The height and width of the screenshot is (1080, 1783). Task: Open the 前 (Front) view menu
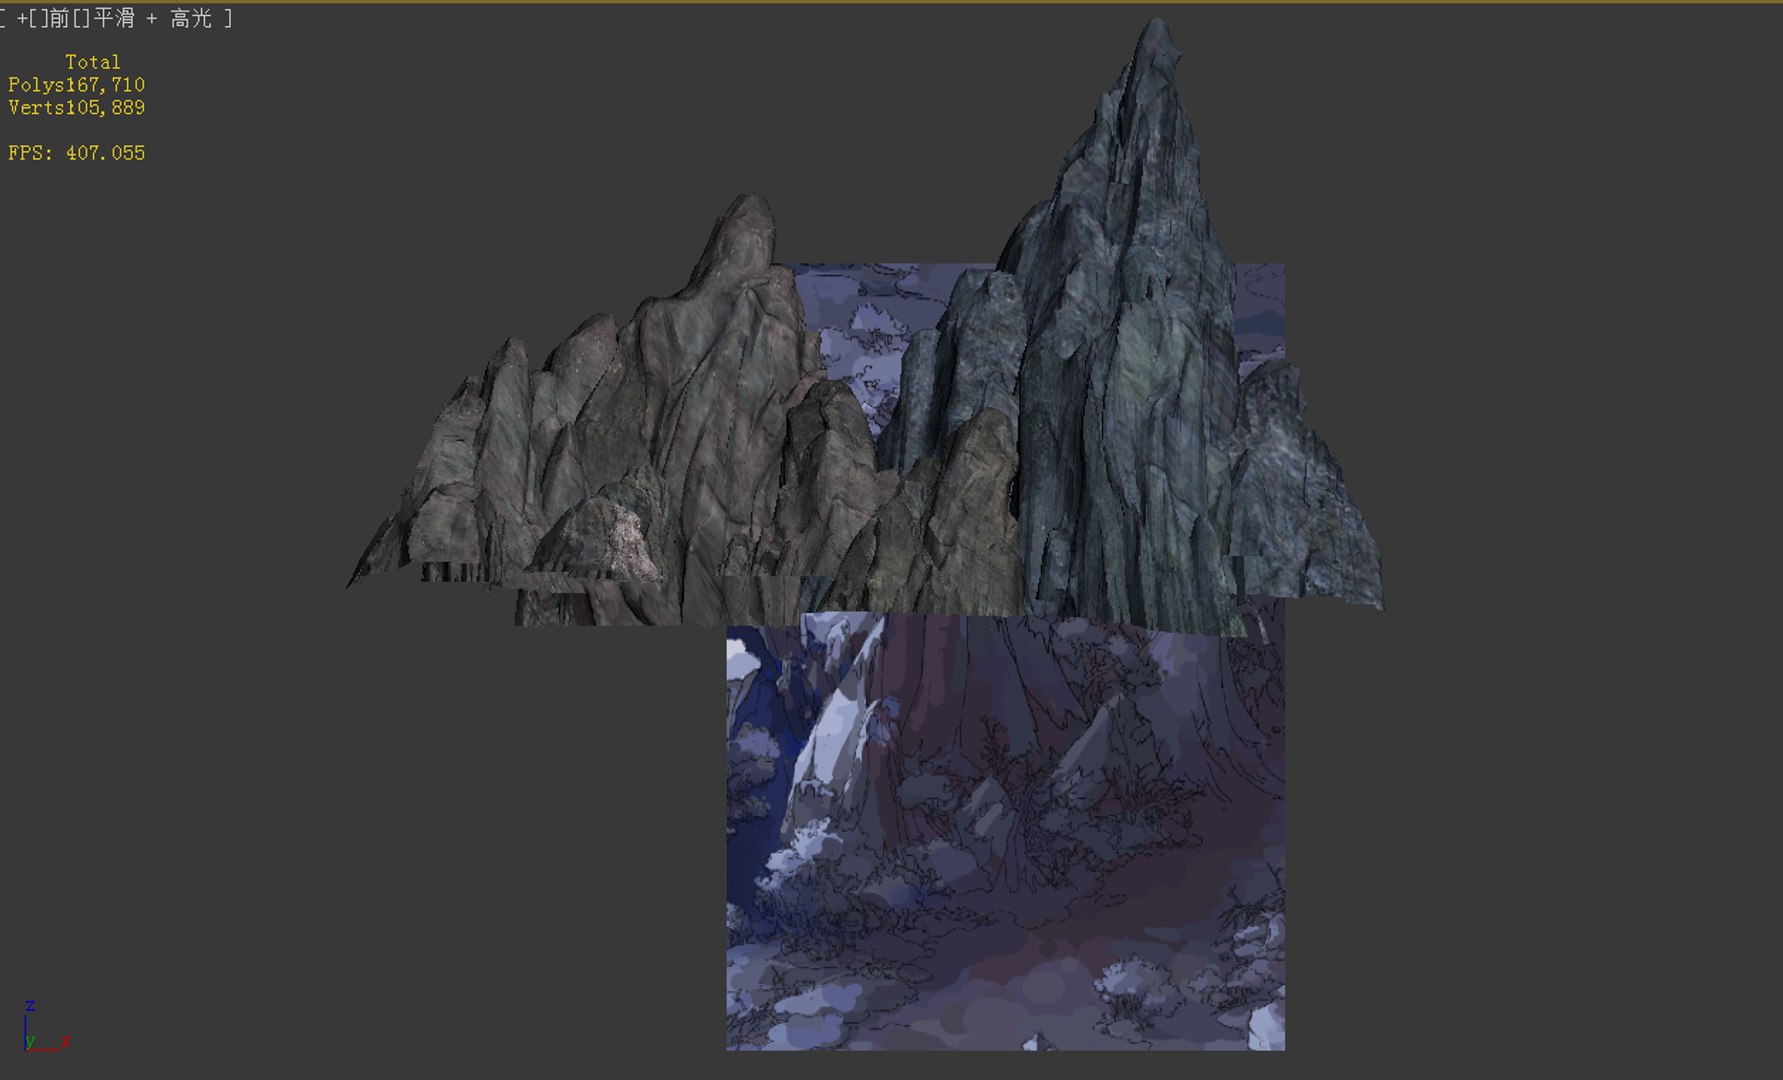pos(59,19)
